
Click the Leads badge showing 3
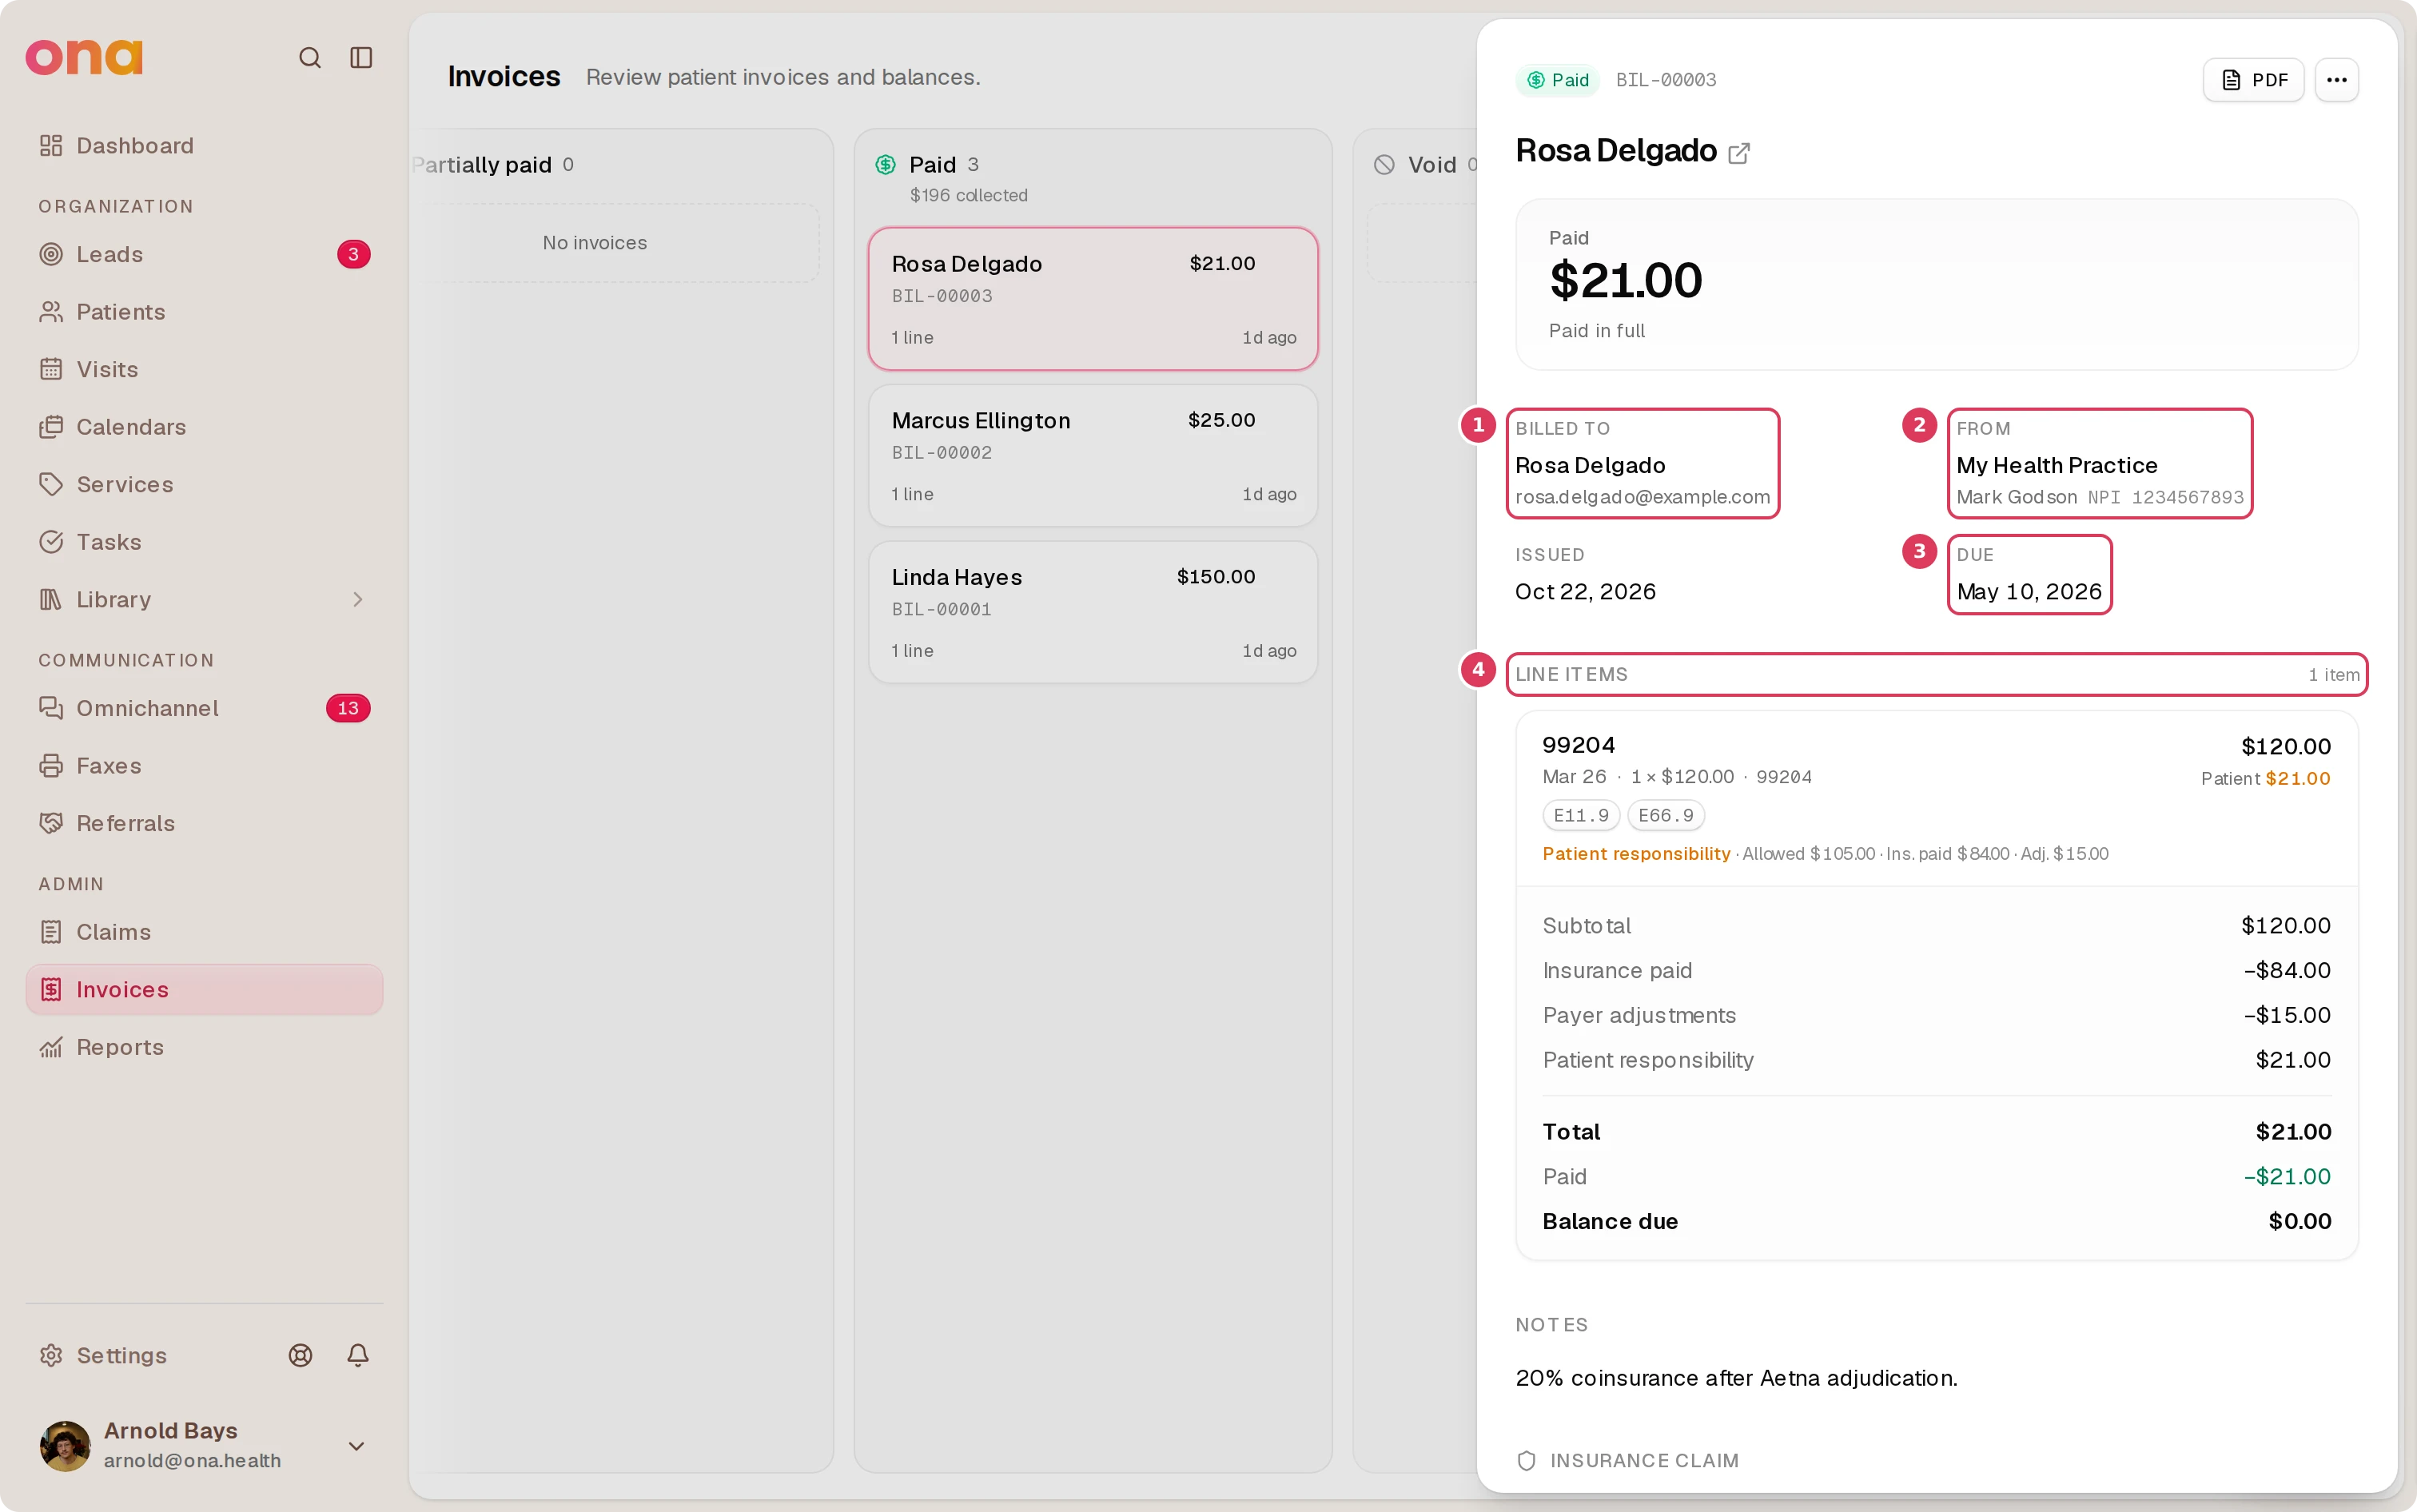click(x=353, y=254)
